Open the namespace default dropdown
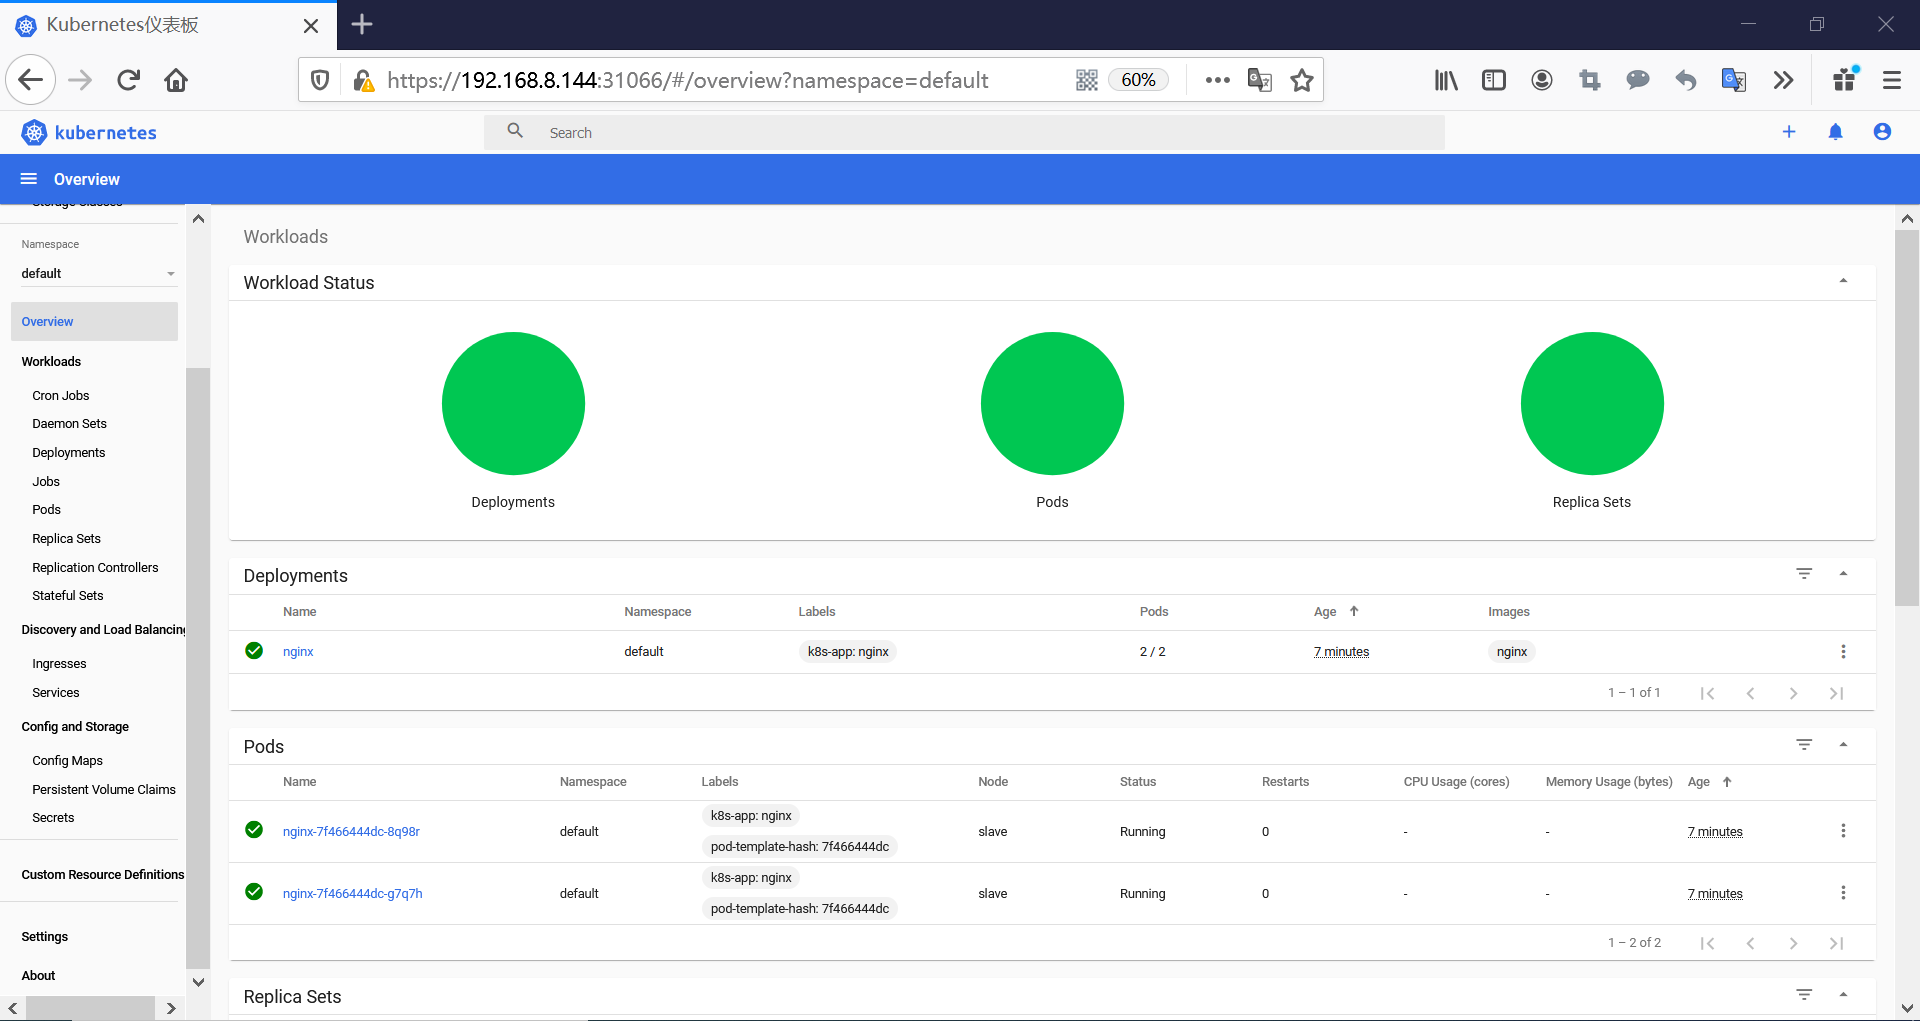 click(x=98, y=273)
